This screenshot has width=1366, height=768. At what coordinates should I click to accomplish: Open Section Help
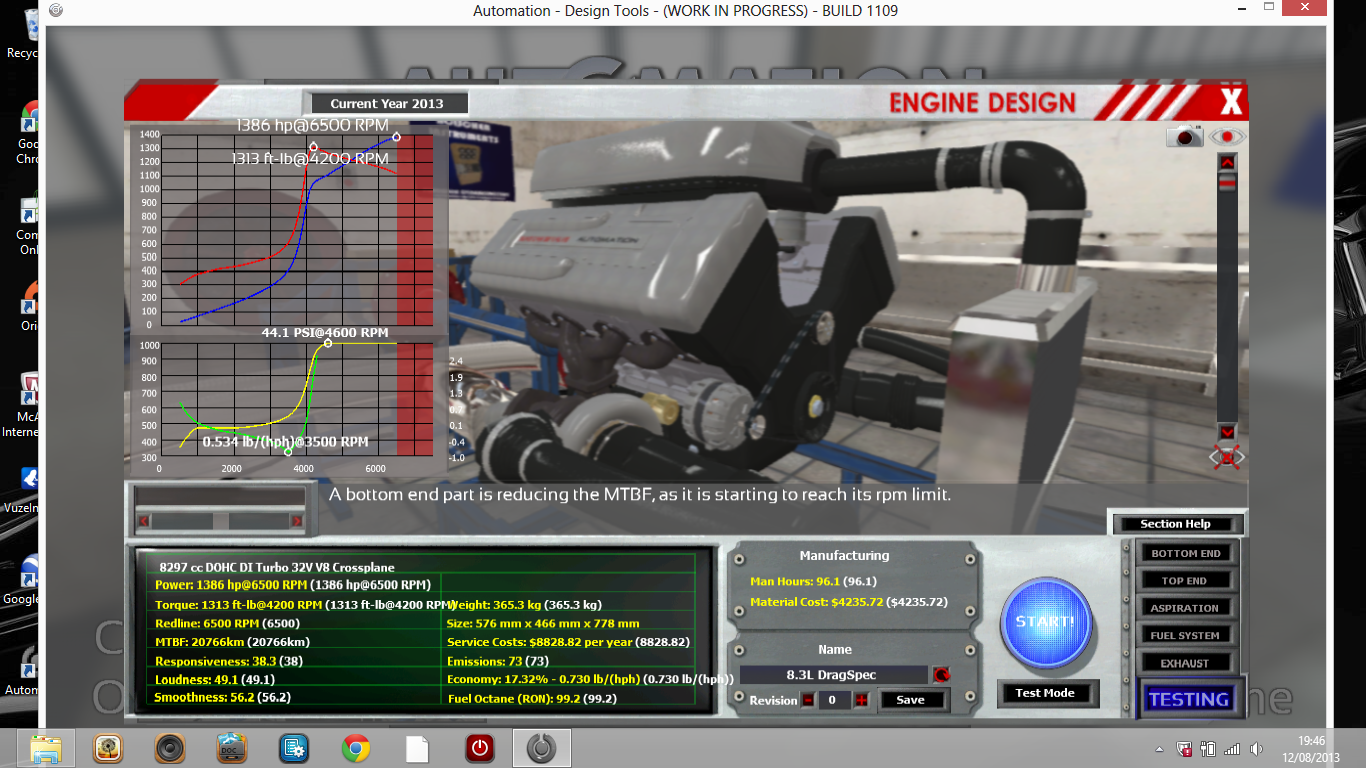pyautogui.click(x=1176, y=524)
